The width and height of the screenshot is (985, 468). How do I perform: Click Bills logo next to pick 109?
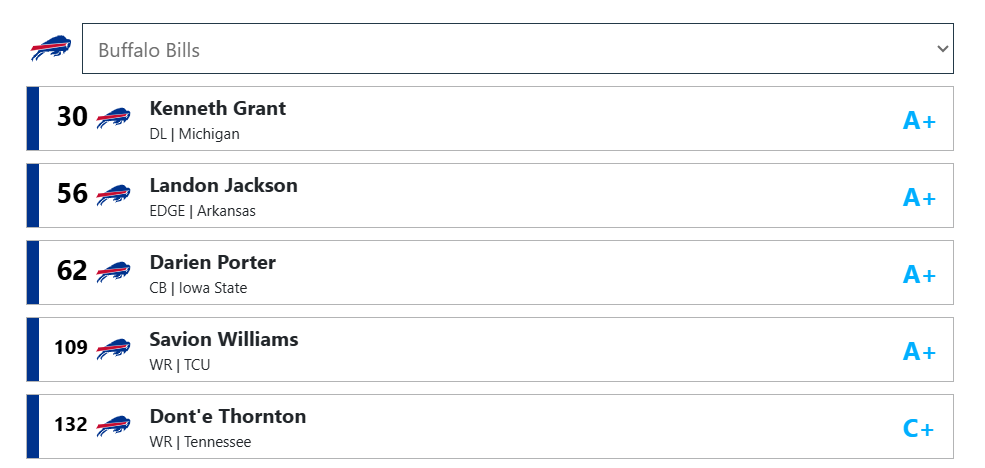(113, 349)
